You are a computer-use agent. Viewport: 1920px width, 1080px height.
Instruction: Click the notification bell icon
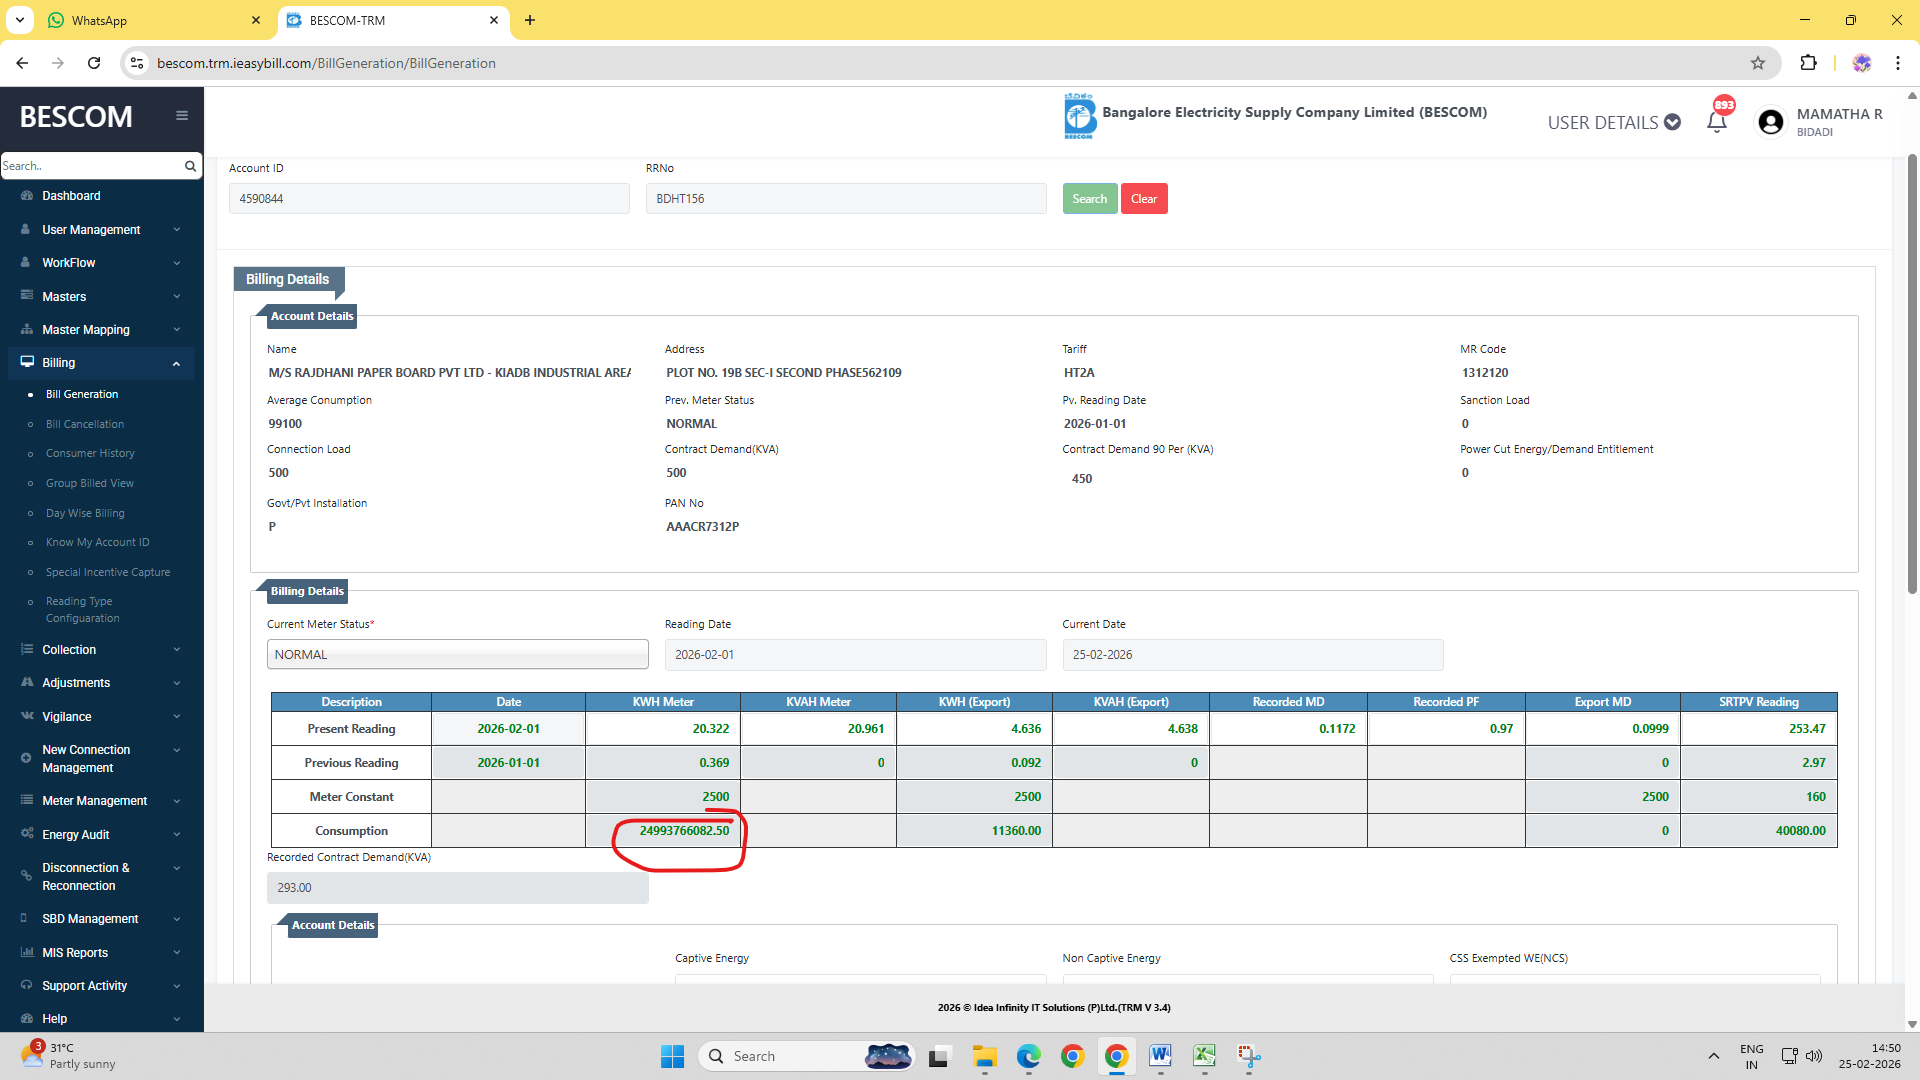tap(1716, 122)
